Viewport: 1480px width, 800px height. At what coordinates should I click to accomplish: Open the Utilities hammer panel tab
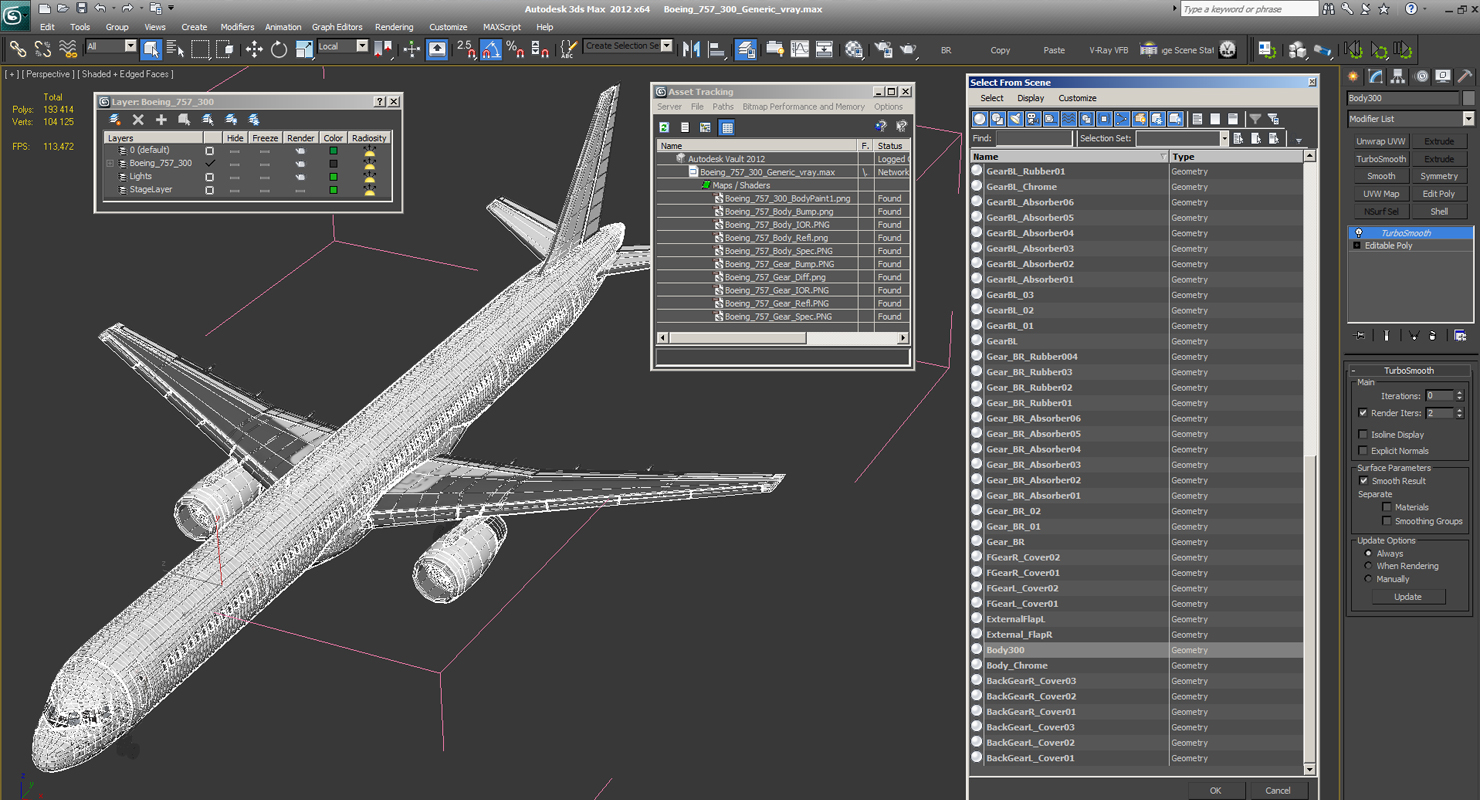coord(1464,76)
